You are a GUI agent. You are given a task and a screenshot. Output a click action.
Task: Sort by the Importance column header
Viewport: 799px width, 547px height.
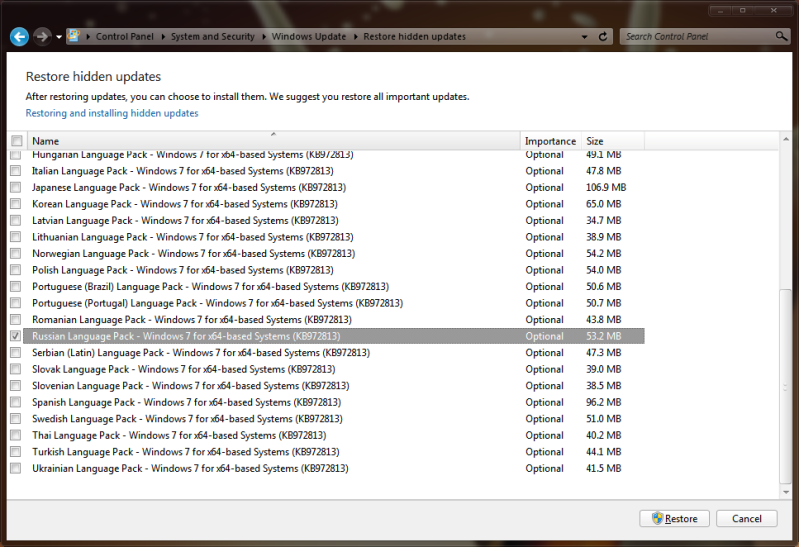click(551, 141)
